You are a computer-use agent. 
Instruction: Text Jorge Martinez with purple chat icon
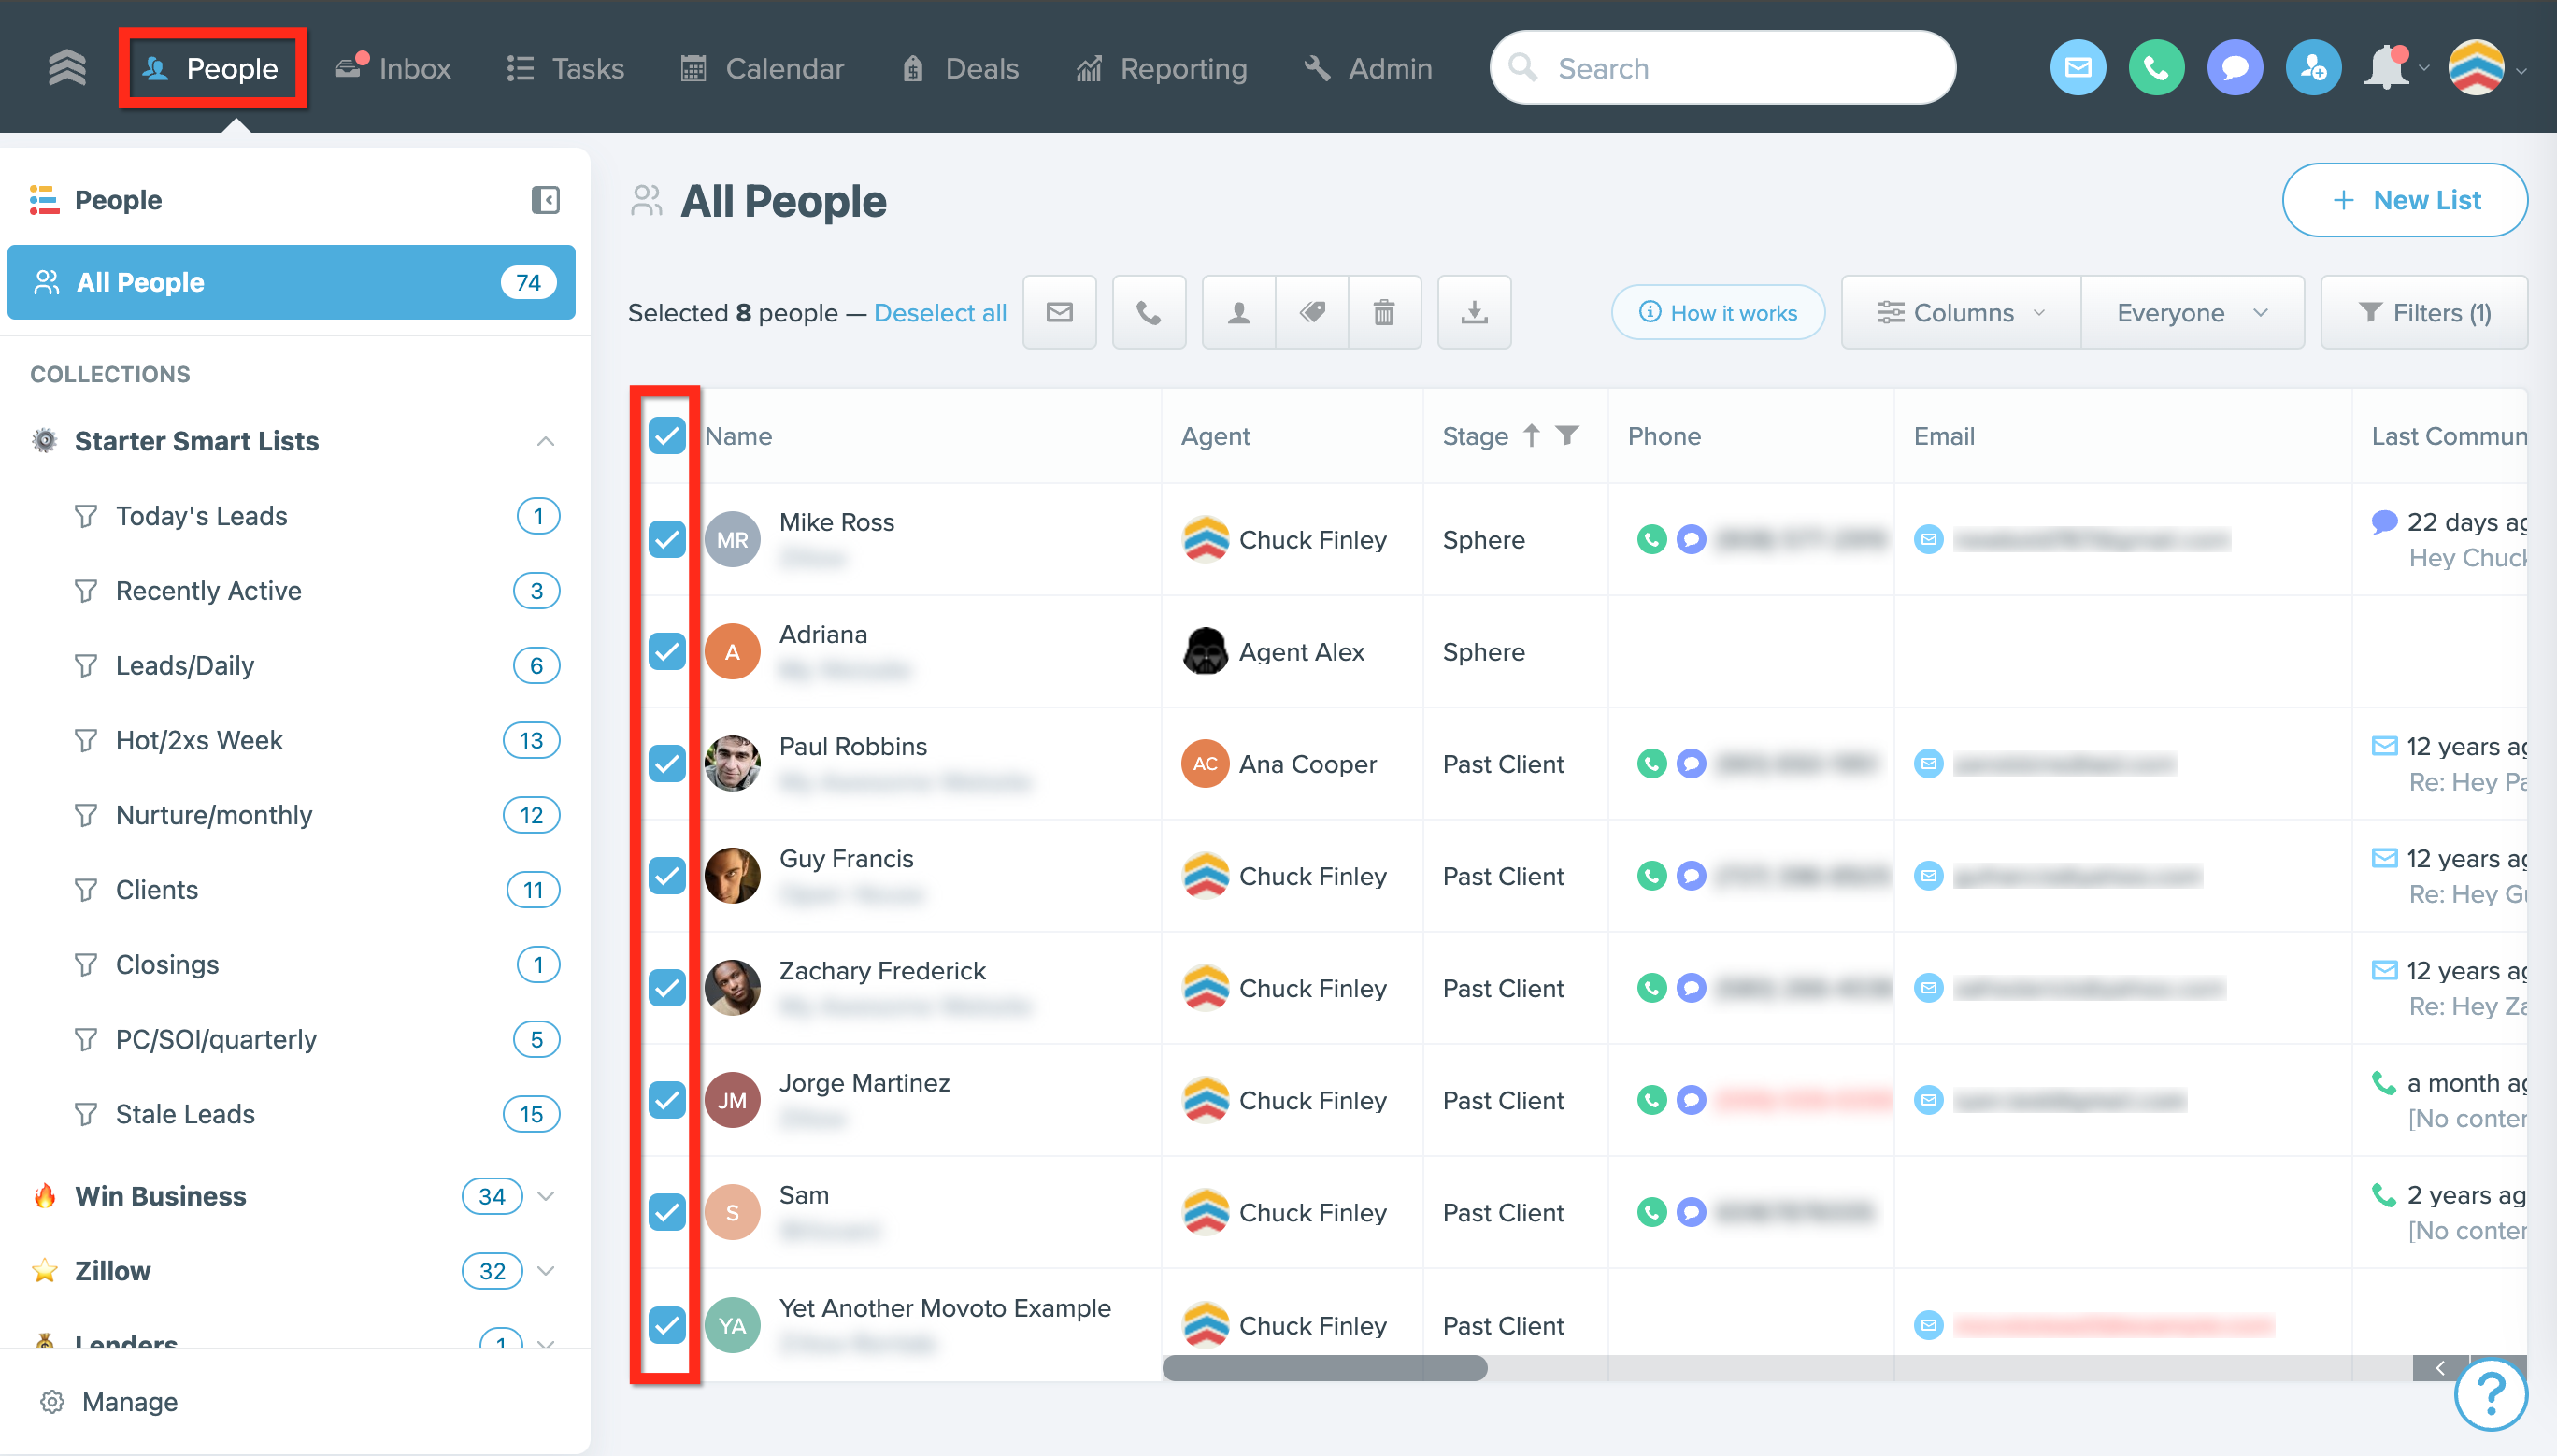point(1691,1100)
